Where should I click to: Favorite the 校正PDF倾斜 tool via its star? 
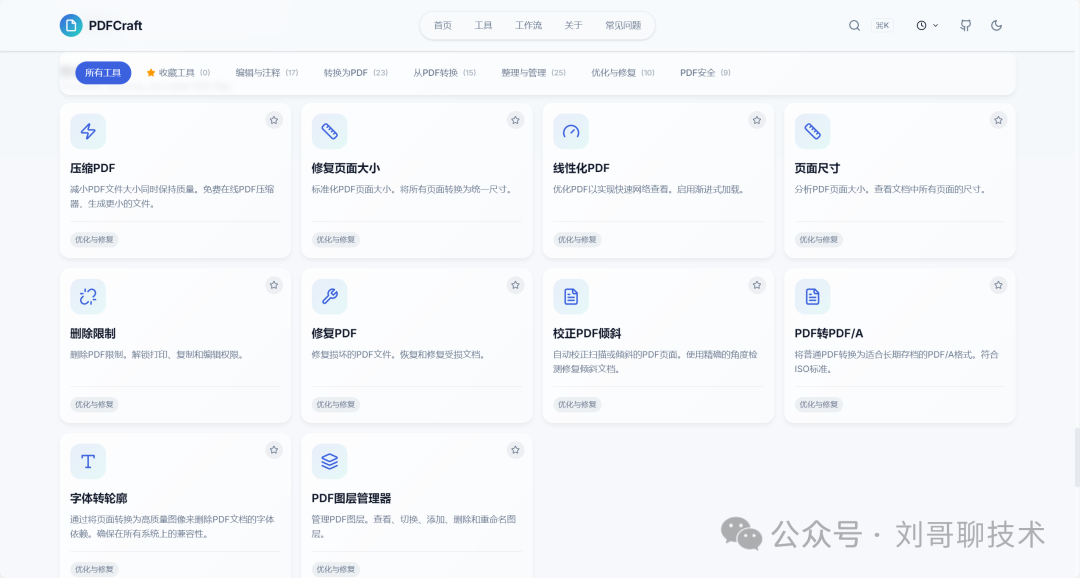(757, 284)
